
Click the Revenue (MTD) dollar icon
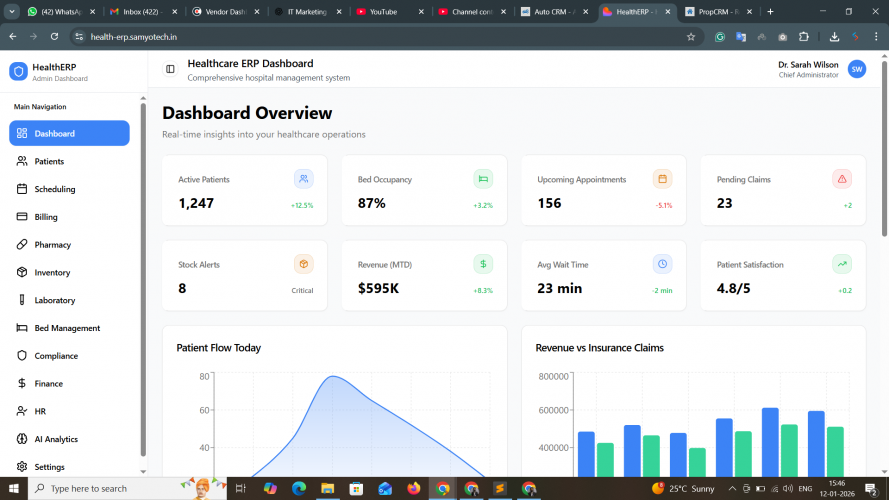pos(483,264)
